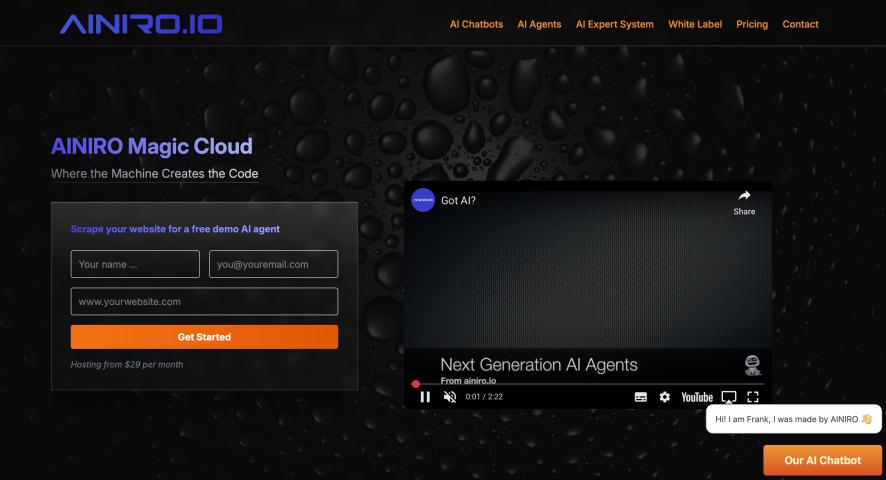Focus the 'Your name' input field
This screenshot has height=480, width=886.
tap(135, 264)
